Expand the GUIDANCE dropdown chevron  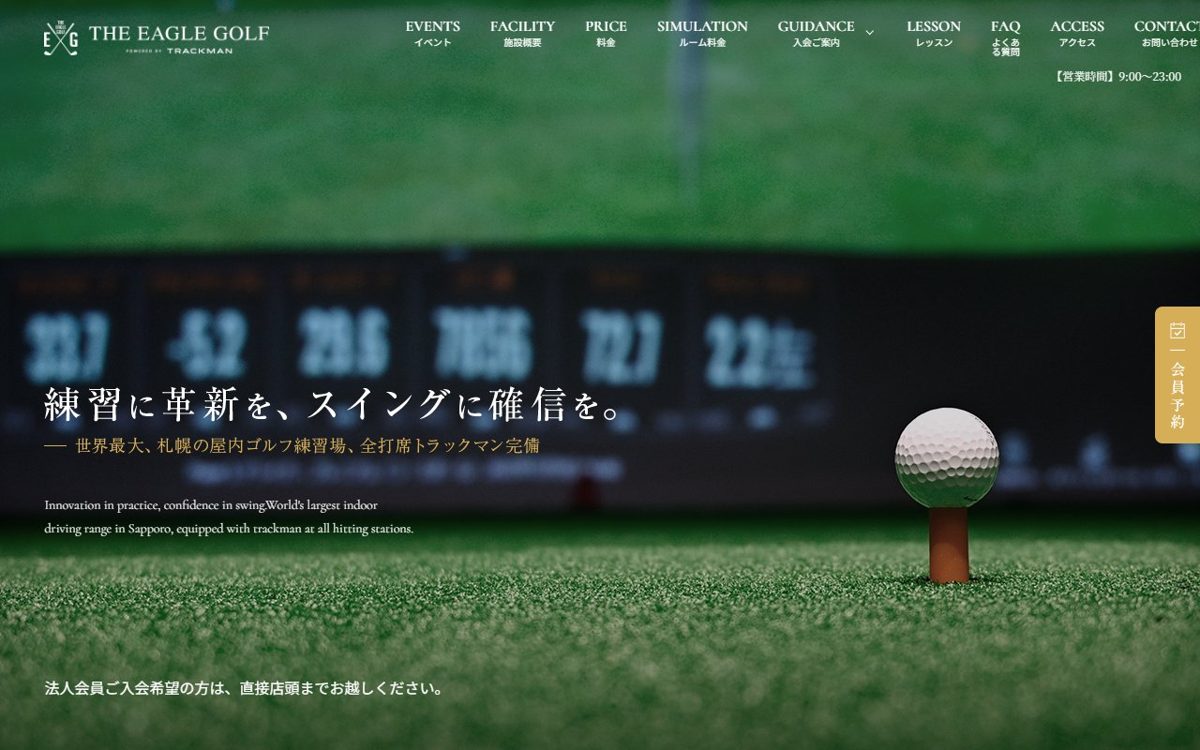tap(869, 33)
